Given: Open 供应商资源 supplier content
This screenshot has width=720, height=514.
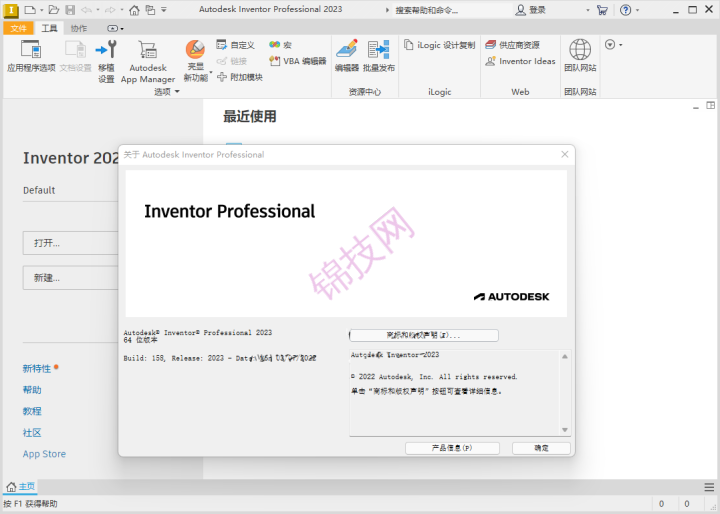Looking at the screenshot, I should tap(512, 45).
